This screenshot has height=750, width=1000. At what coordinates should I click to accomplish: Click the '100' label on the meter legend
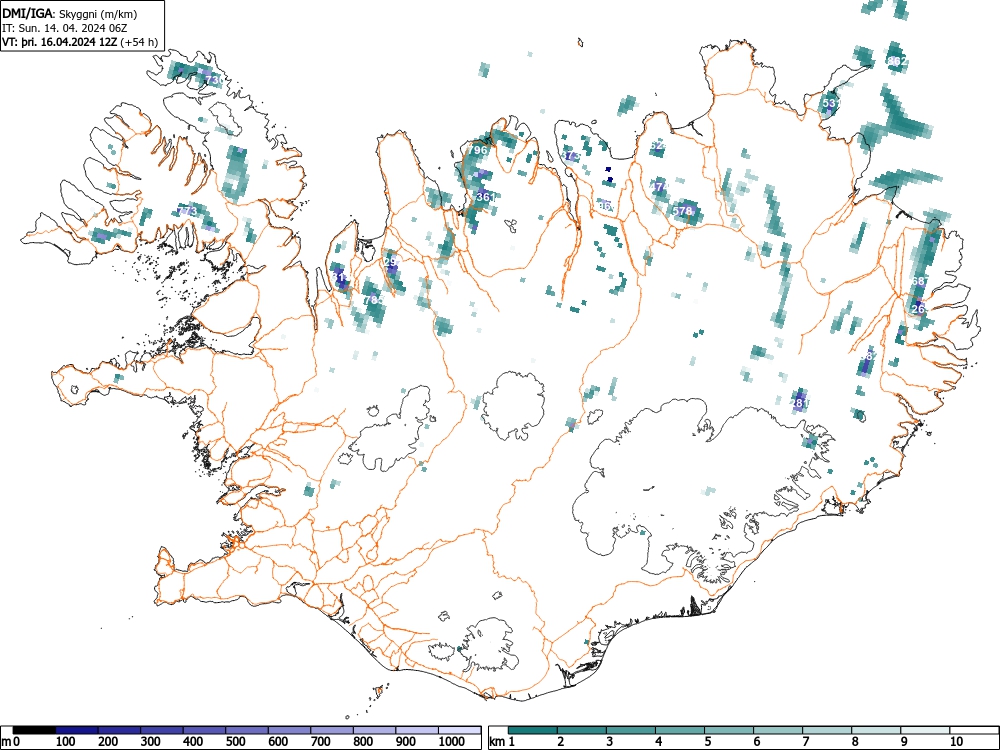[66, 741]
